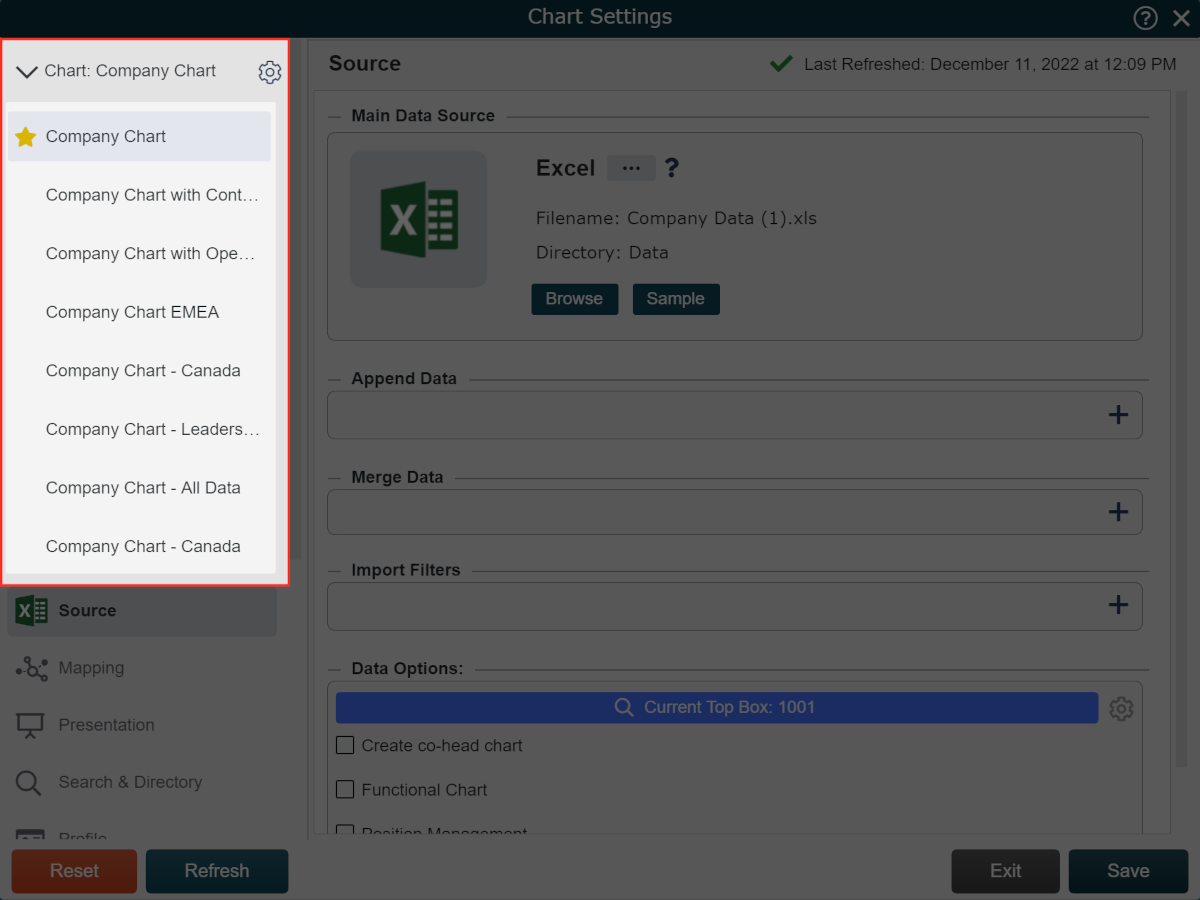The height and width of the screenshot is (900, 1200).
Task: Open the help question mark in title bar
Action: click(x=1145, y=18)
